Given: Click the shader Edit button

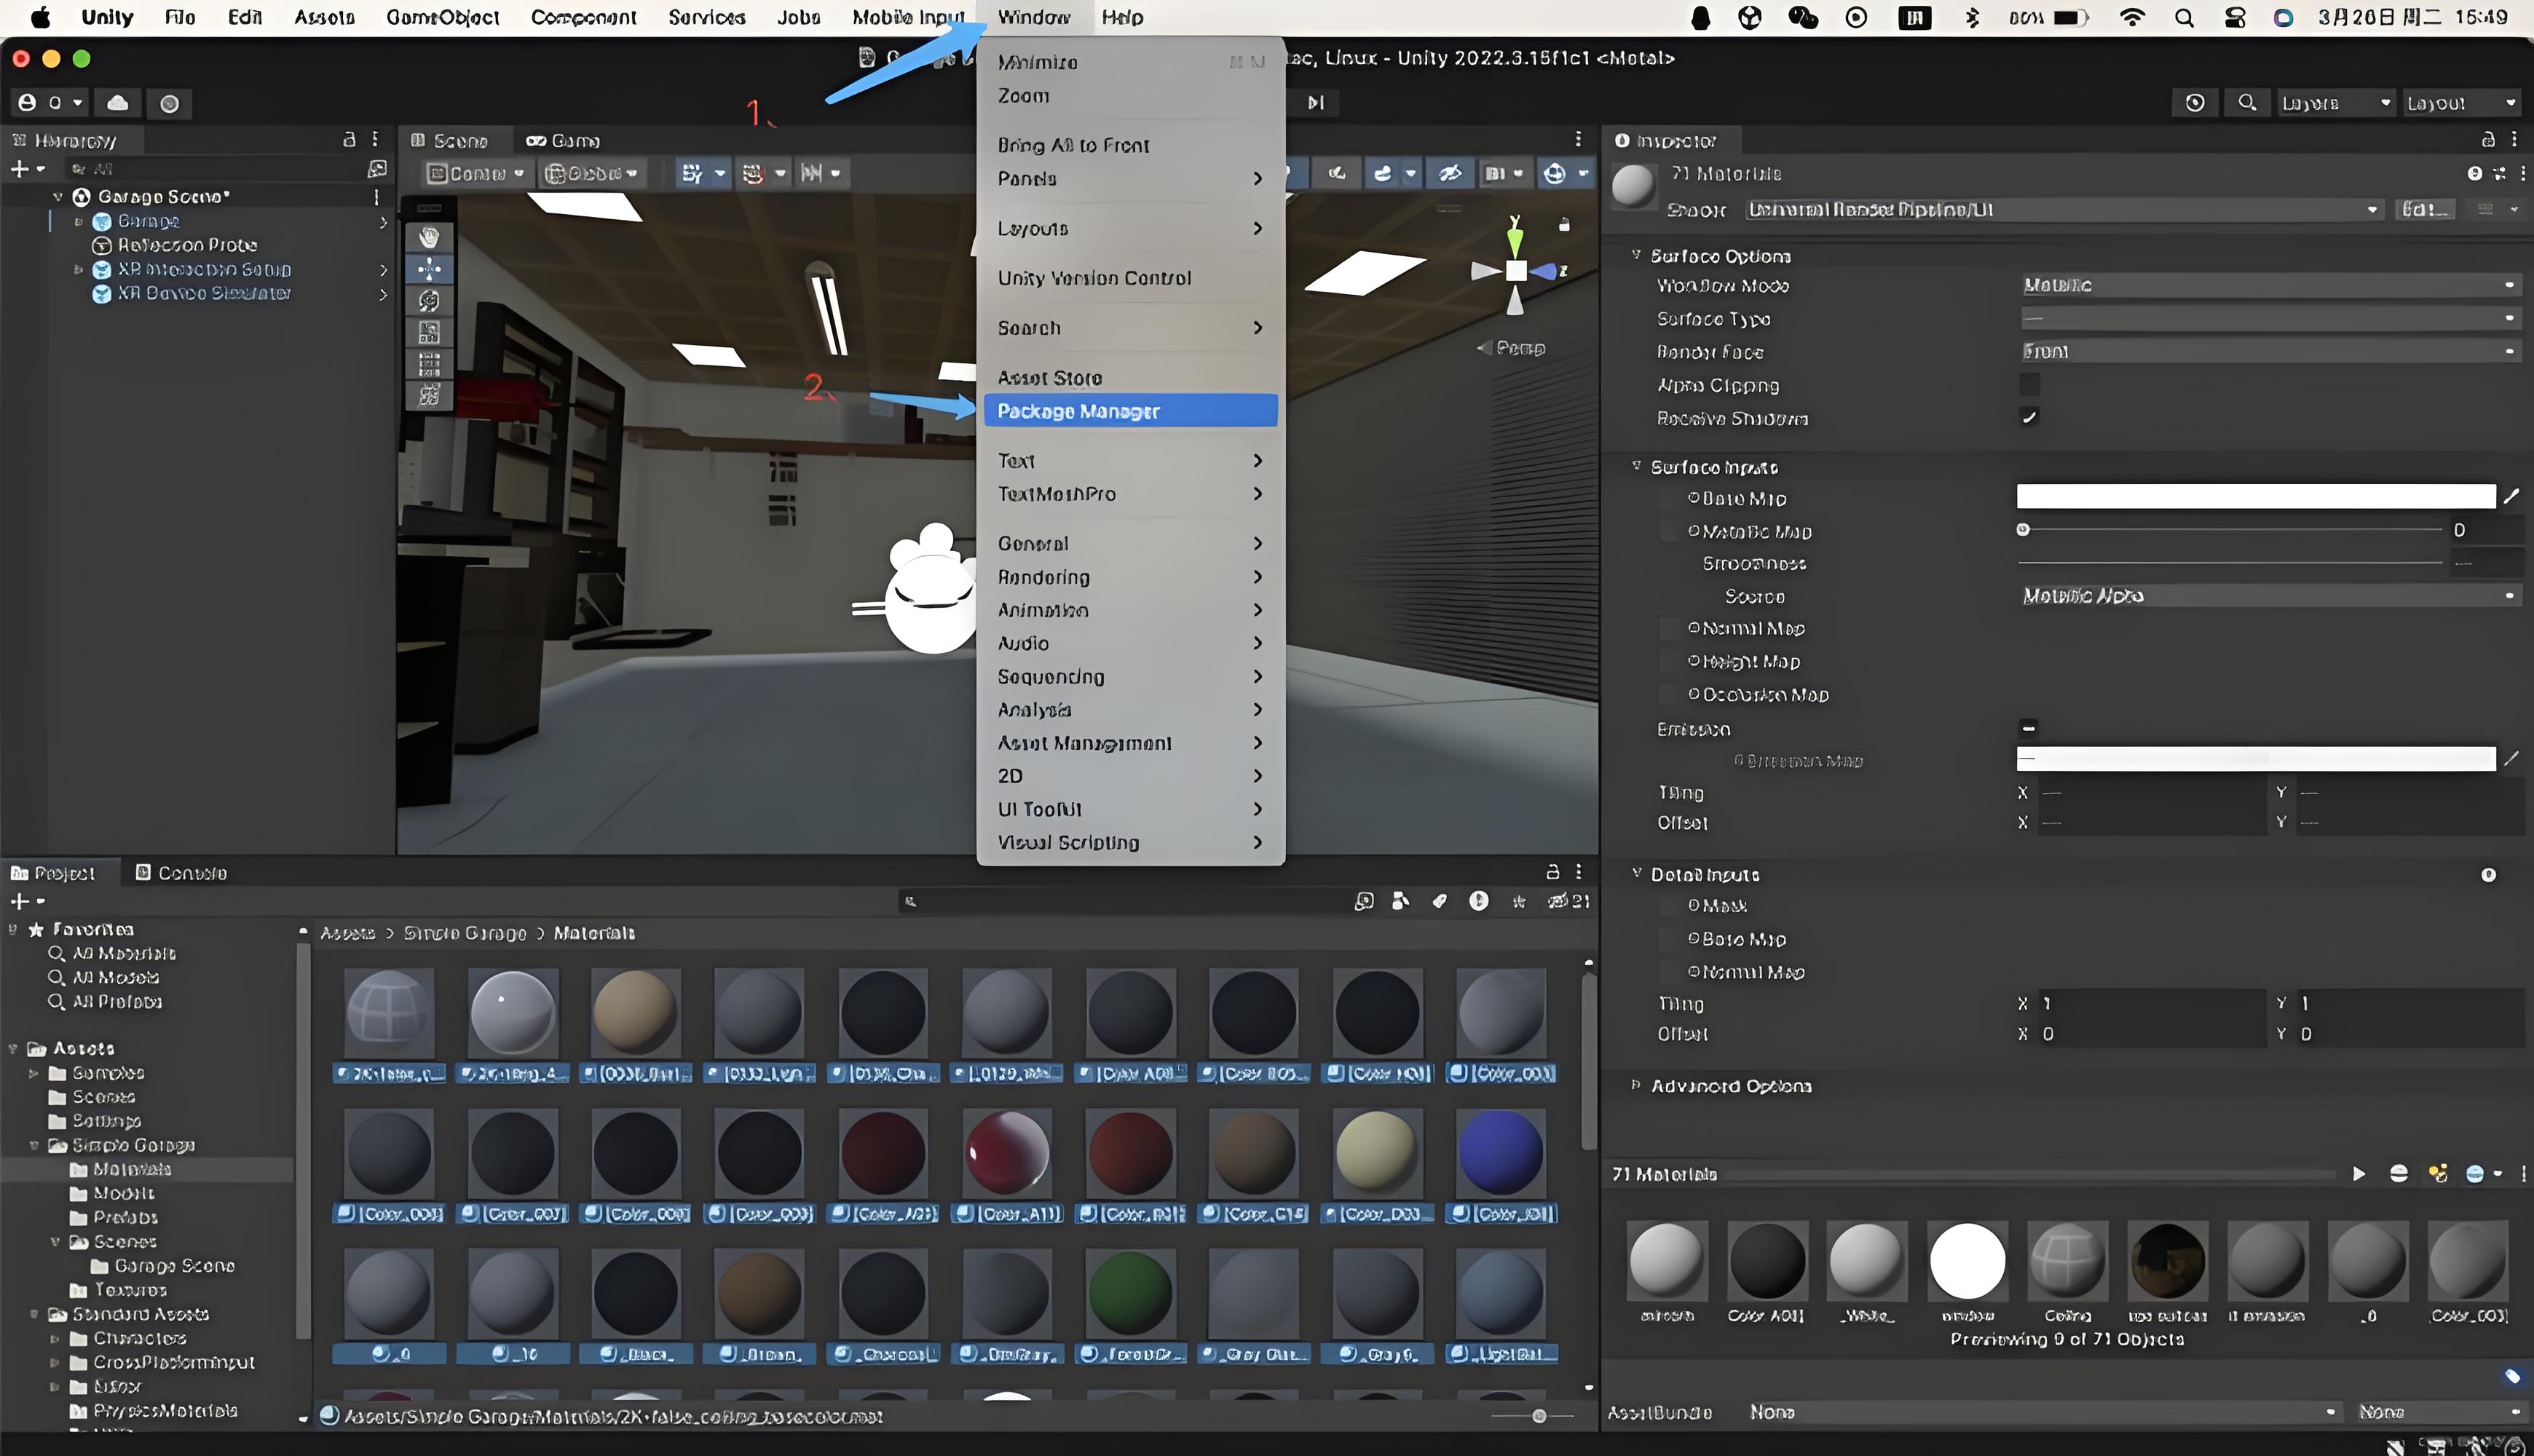Looking at the screenshot, I should coord(2425,210).
